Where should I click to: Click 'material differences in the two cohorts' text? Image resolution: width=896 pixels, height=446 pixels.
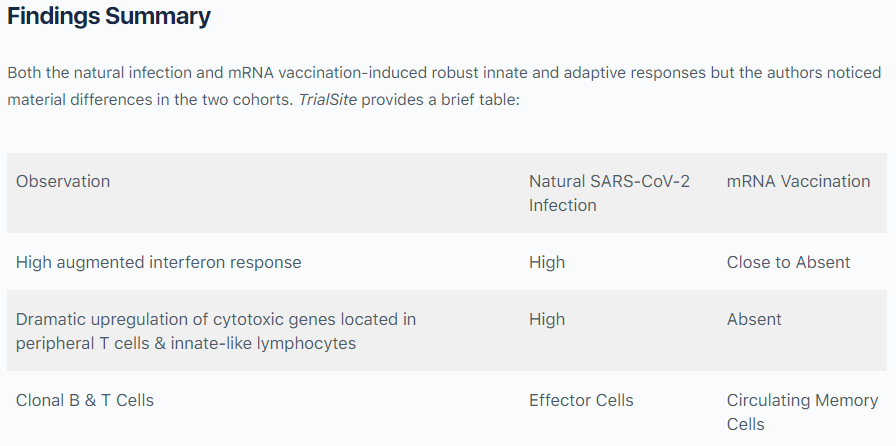click(150, 99)
